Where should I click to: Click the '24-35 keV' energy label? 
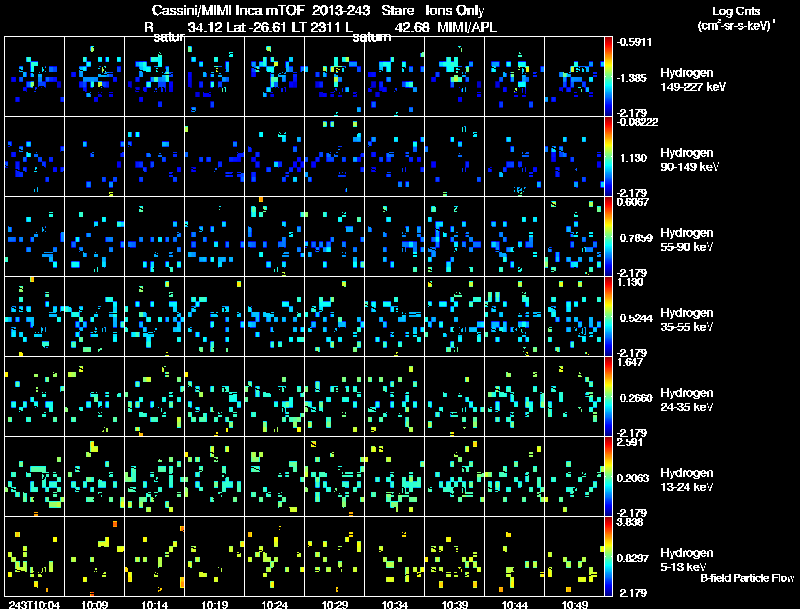pyautogui.click(x=686, y=407)
